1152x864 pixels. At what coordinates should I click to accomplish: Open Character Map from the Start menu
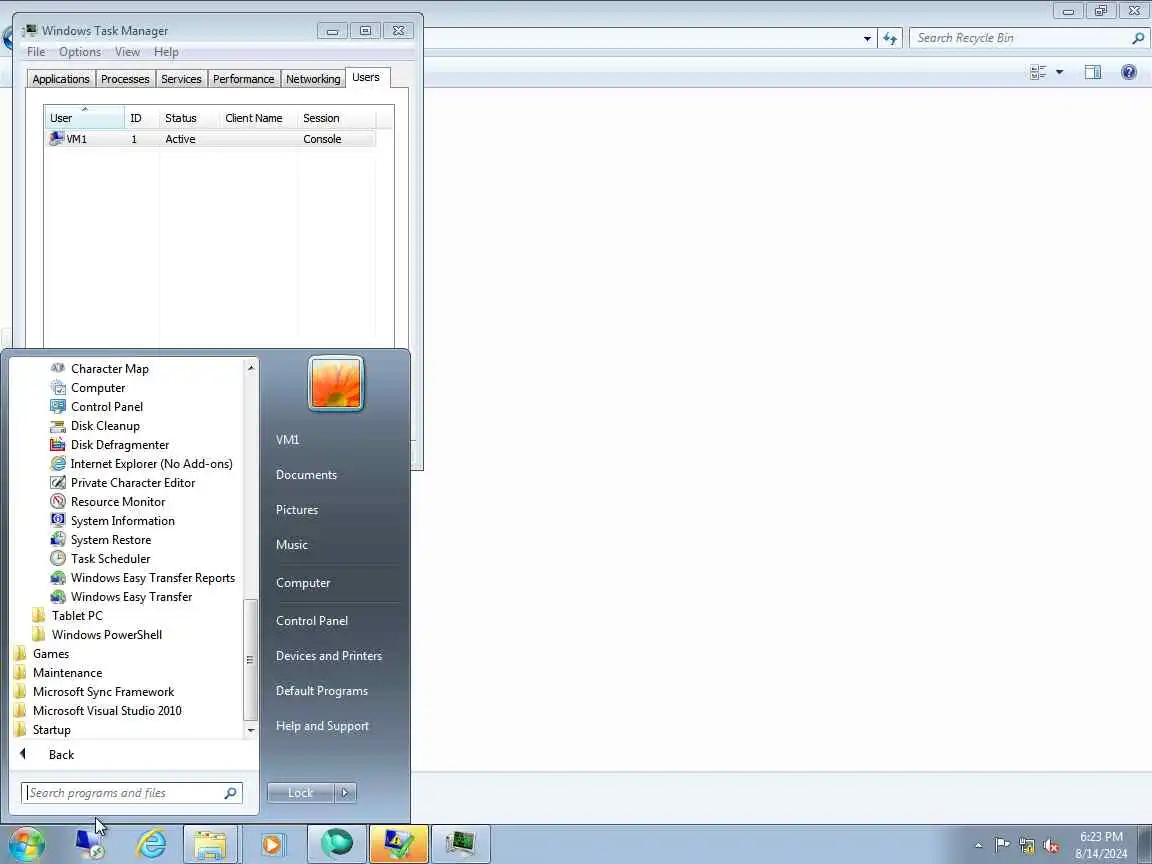point(99,369)
